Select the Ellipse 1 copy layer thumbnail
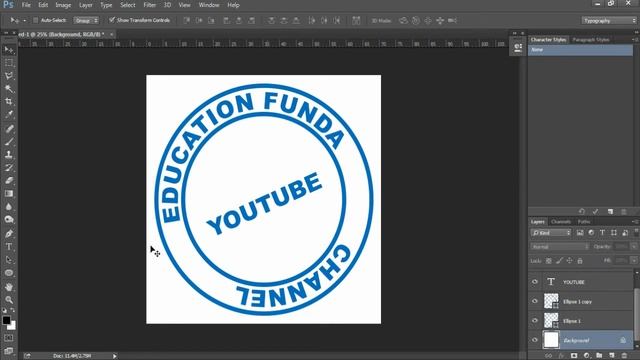 click(x=551, y=301)
